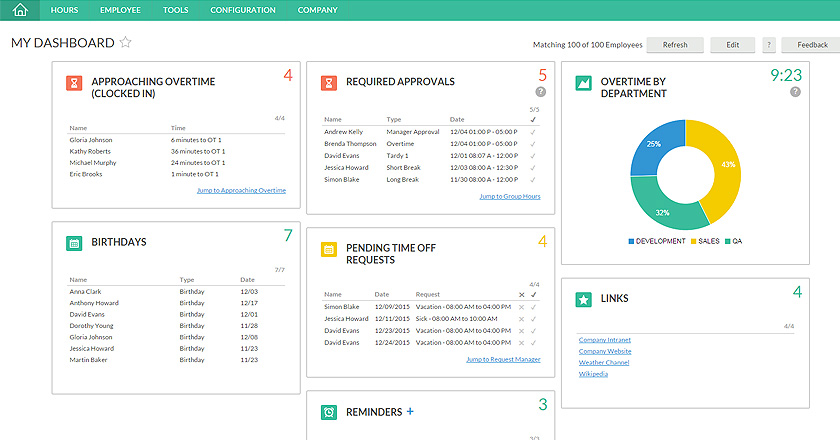Select Anna Clark birthday row
The image size is (840, 440).
pos(176,292)
